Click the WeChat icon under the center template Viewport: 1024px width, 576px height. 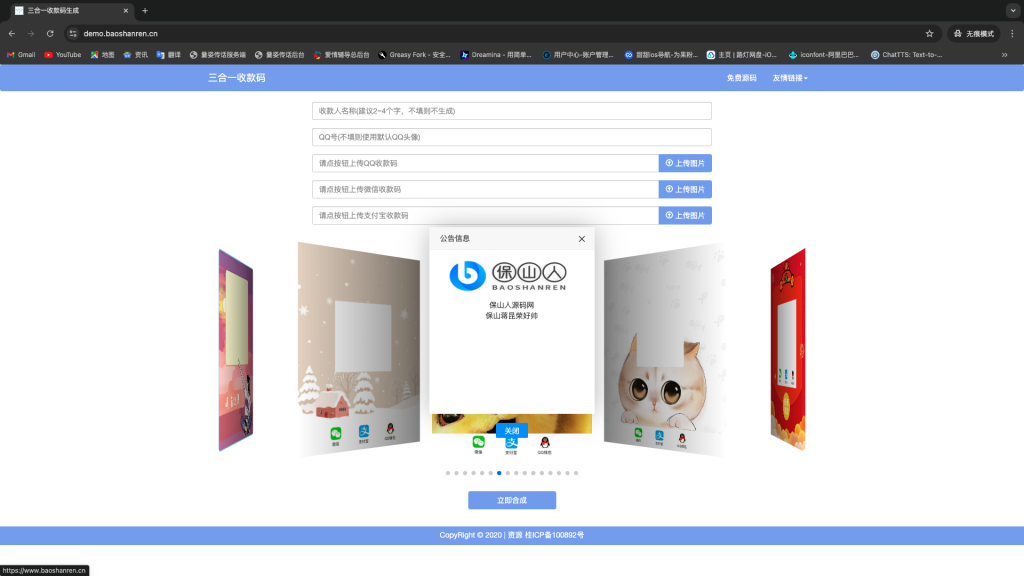coord(479,445)
